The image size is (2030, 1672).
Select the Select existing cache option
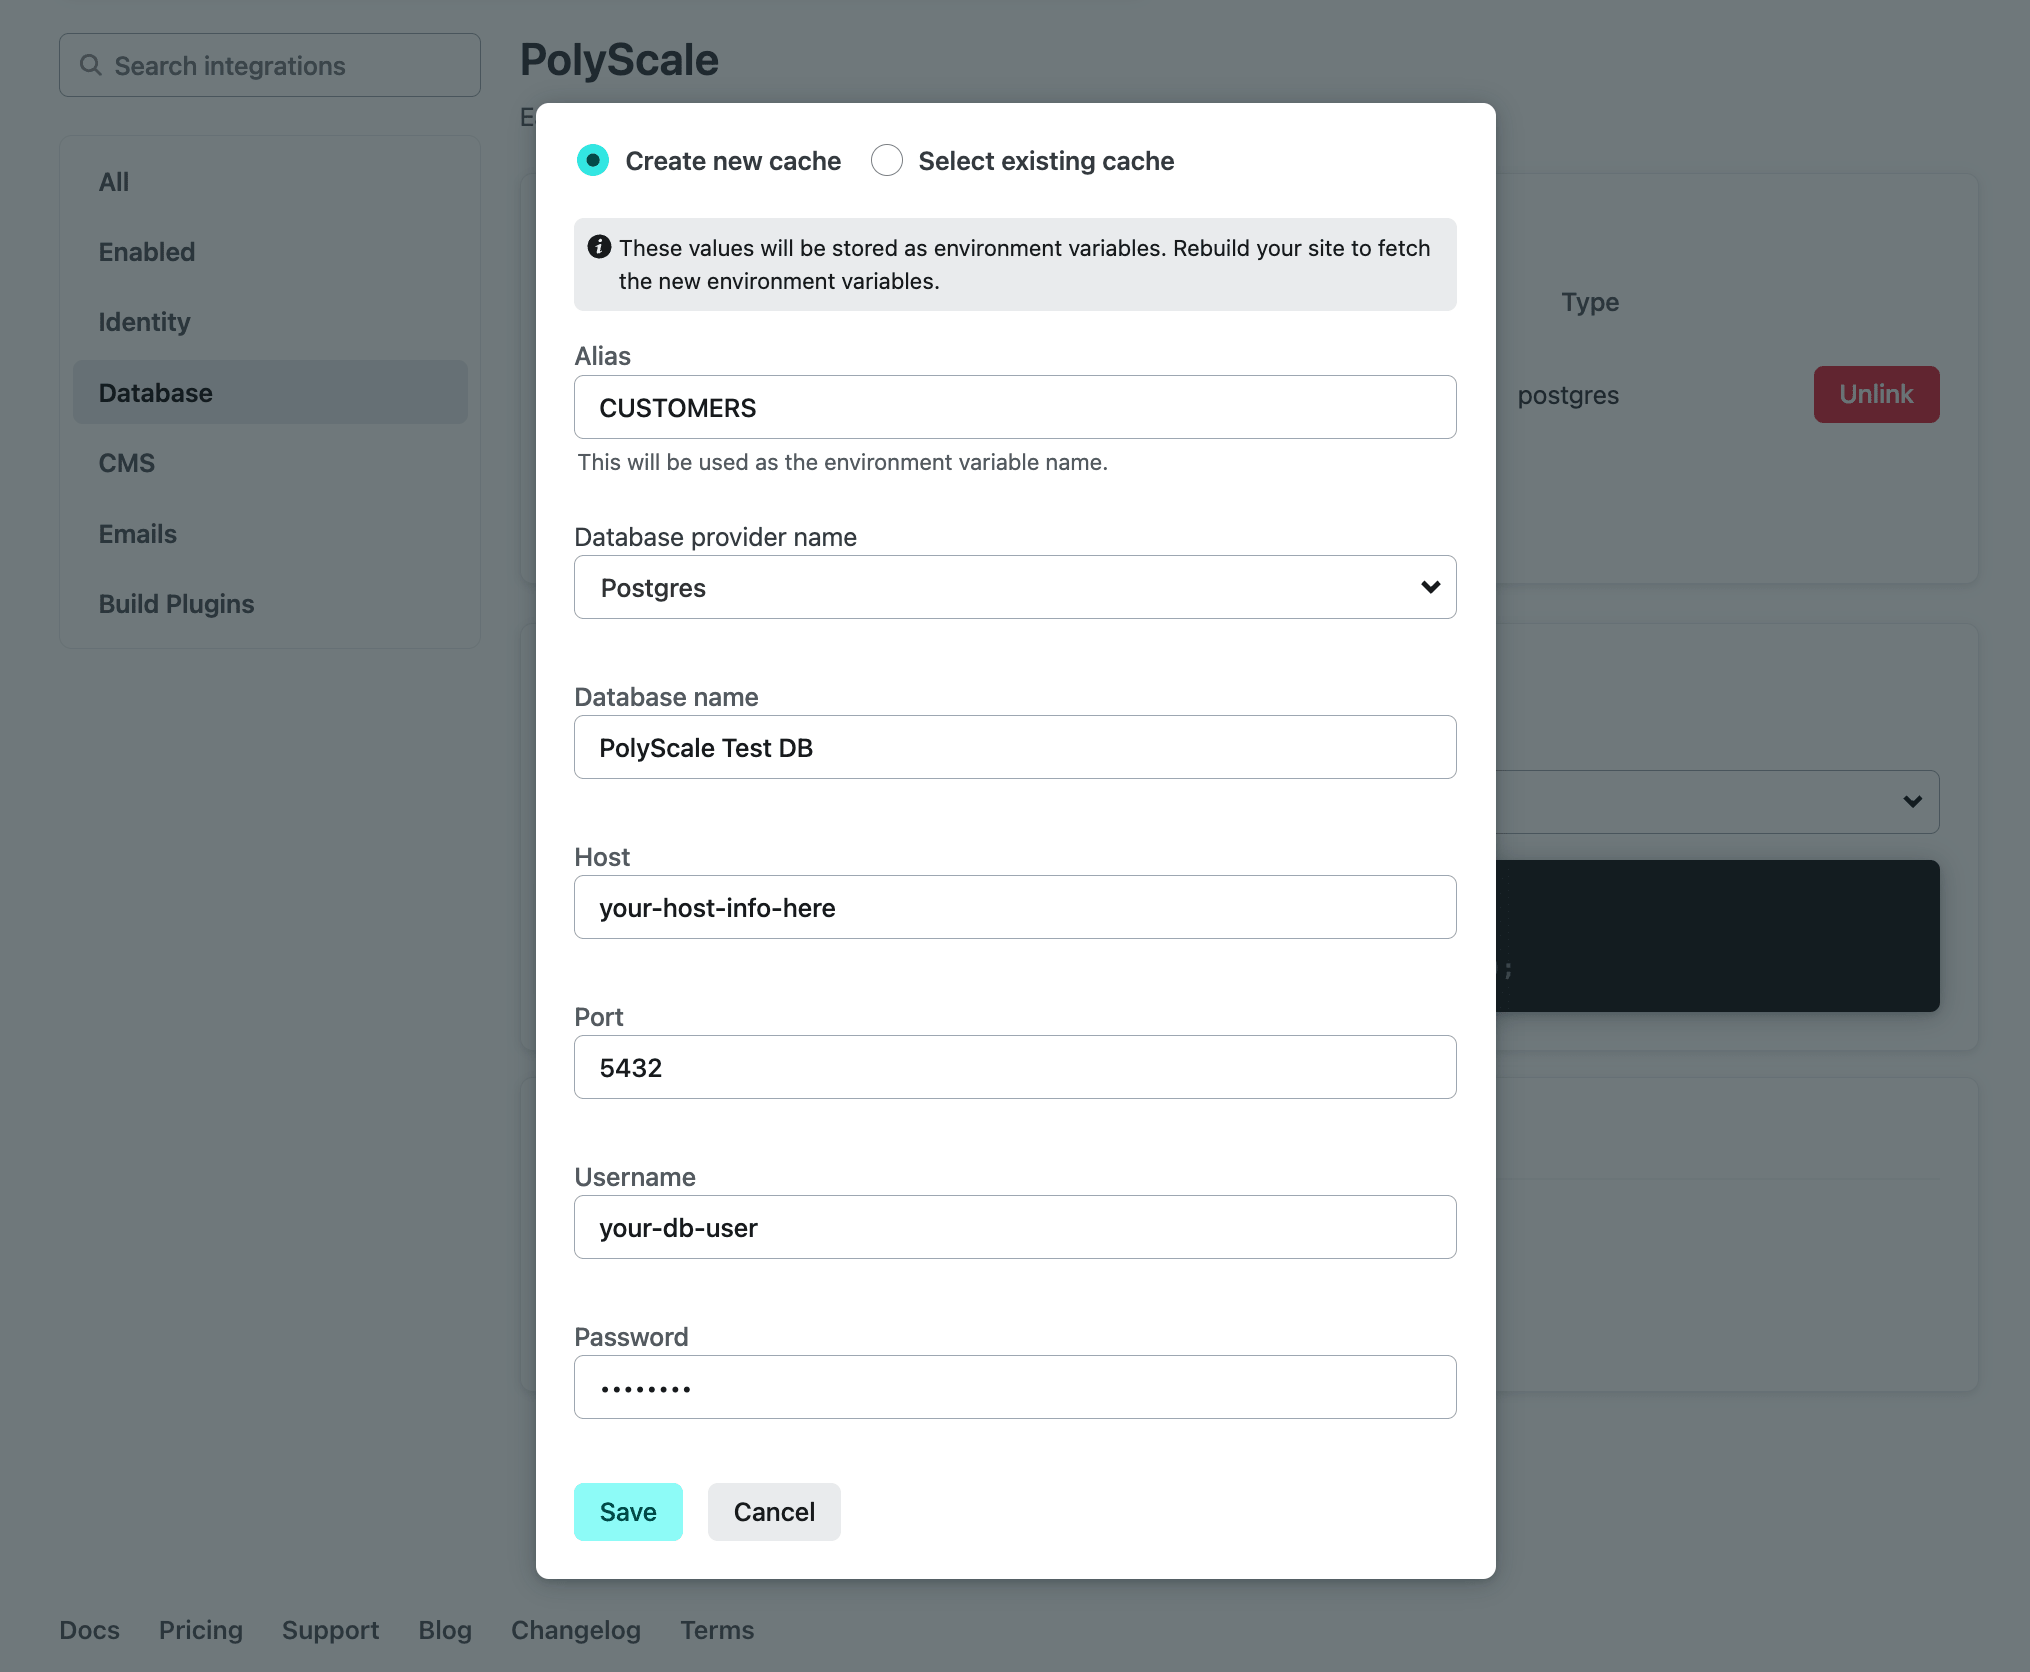[x=887, y=160]
